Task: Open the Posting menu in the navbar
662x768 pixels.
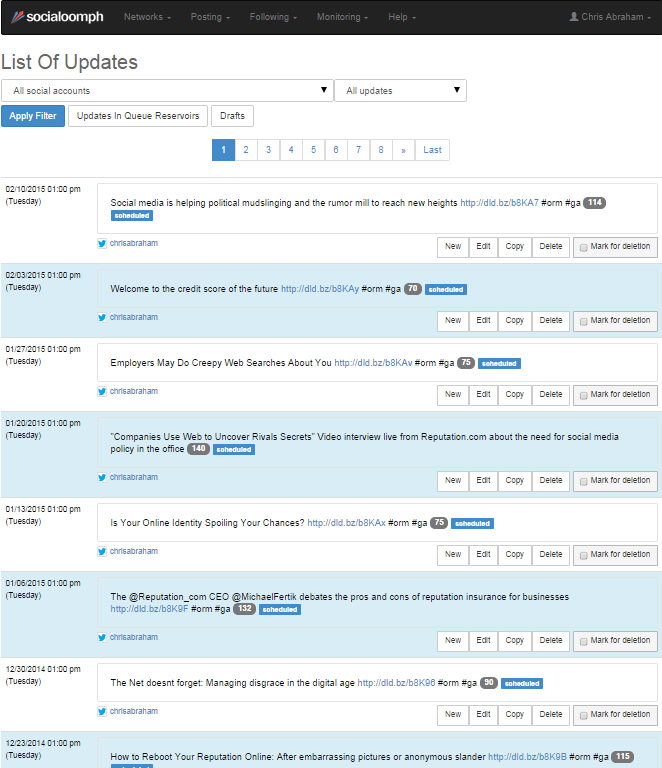Action: click(x=210, y=17)
